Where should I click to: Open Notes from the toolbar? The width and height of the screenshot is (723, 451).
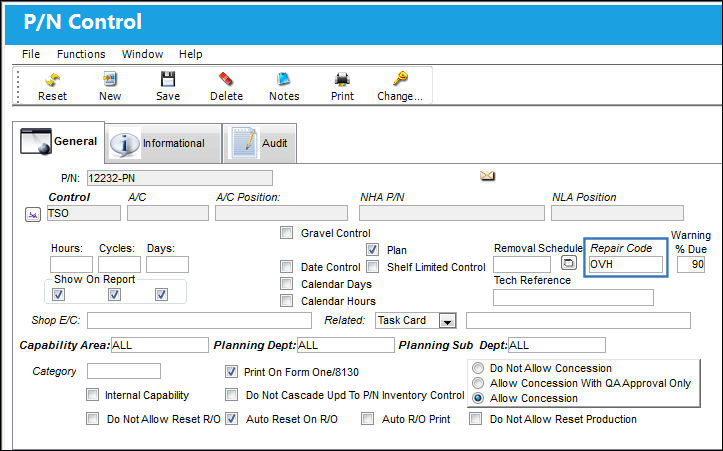pos(284,79)
